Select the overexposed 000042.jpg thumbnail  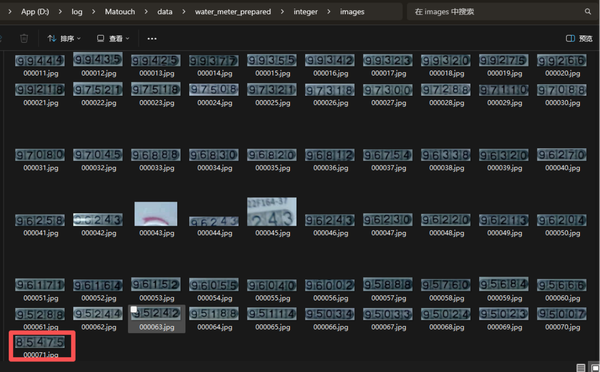point(98,220)
